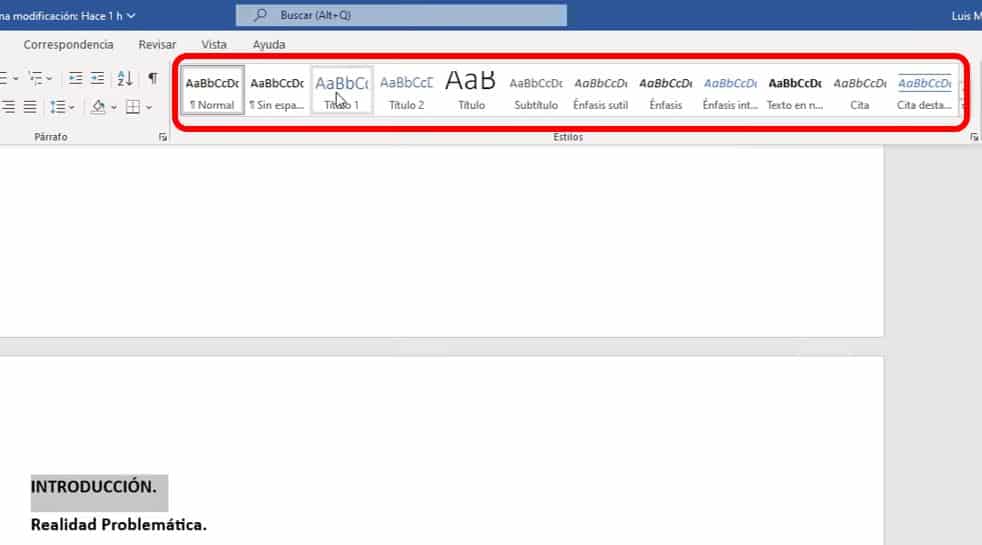This screenshot has height=545, width=982.
Task: Toggle the show paragraph marks icon
Action: [152, 78]
